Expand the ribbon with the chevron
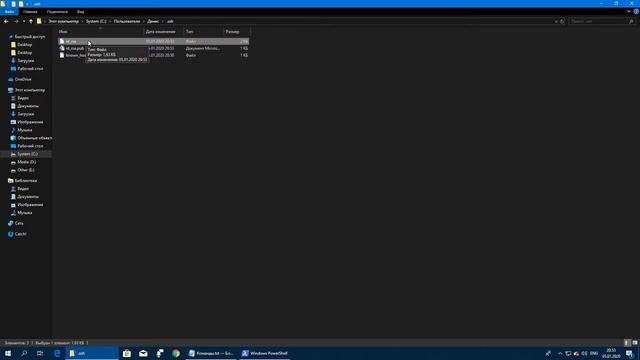 point(629,11)
